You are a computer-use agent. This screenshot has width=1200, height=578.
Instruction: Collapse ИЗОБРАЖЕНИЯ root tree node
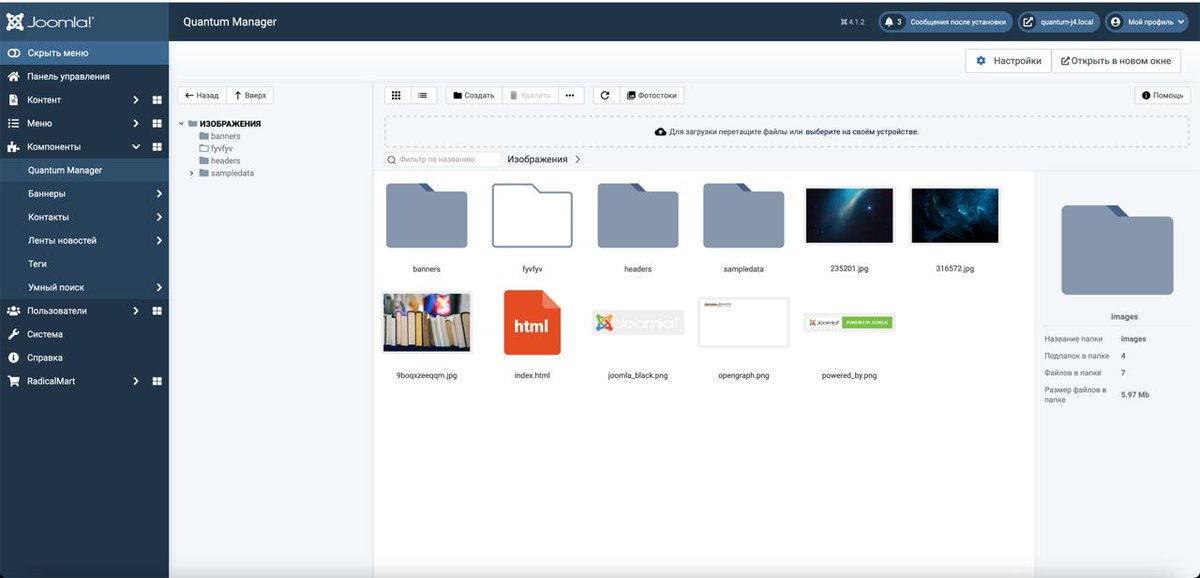(181, 124)
